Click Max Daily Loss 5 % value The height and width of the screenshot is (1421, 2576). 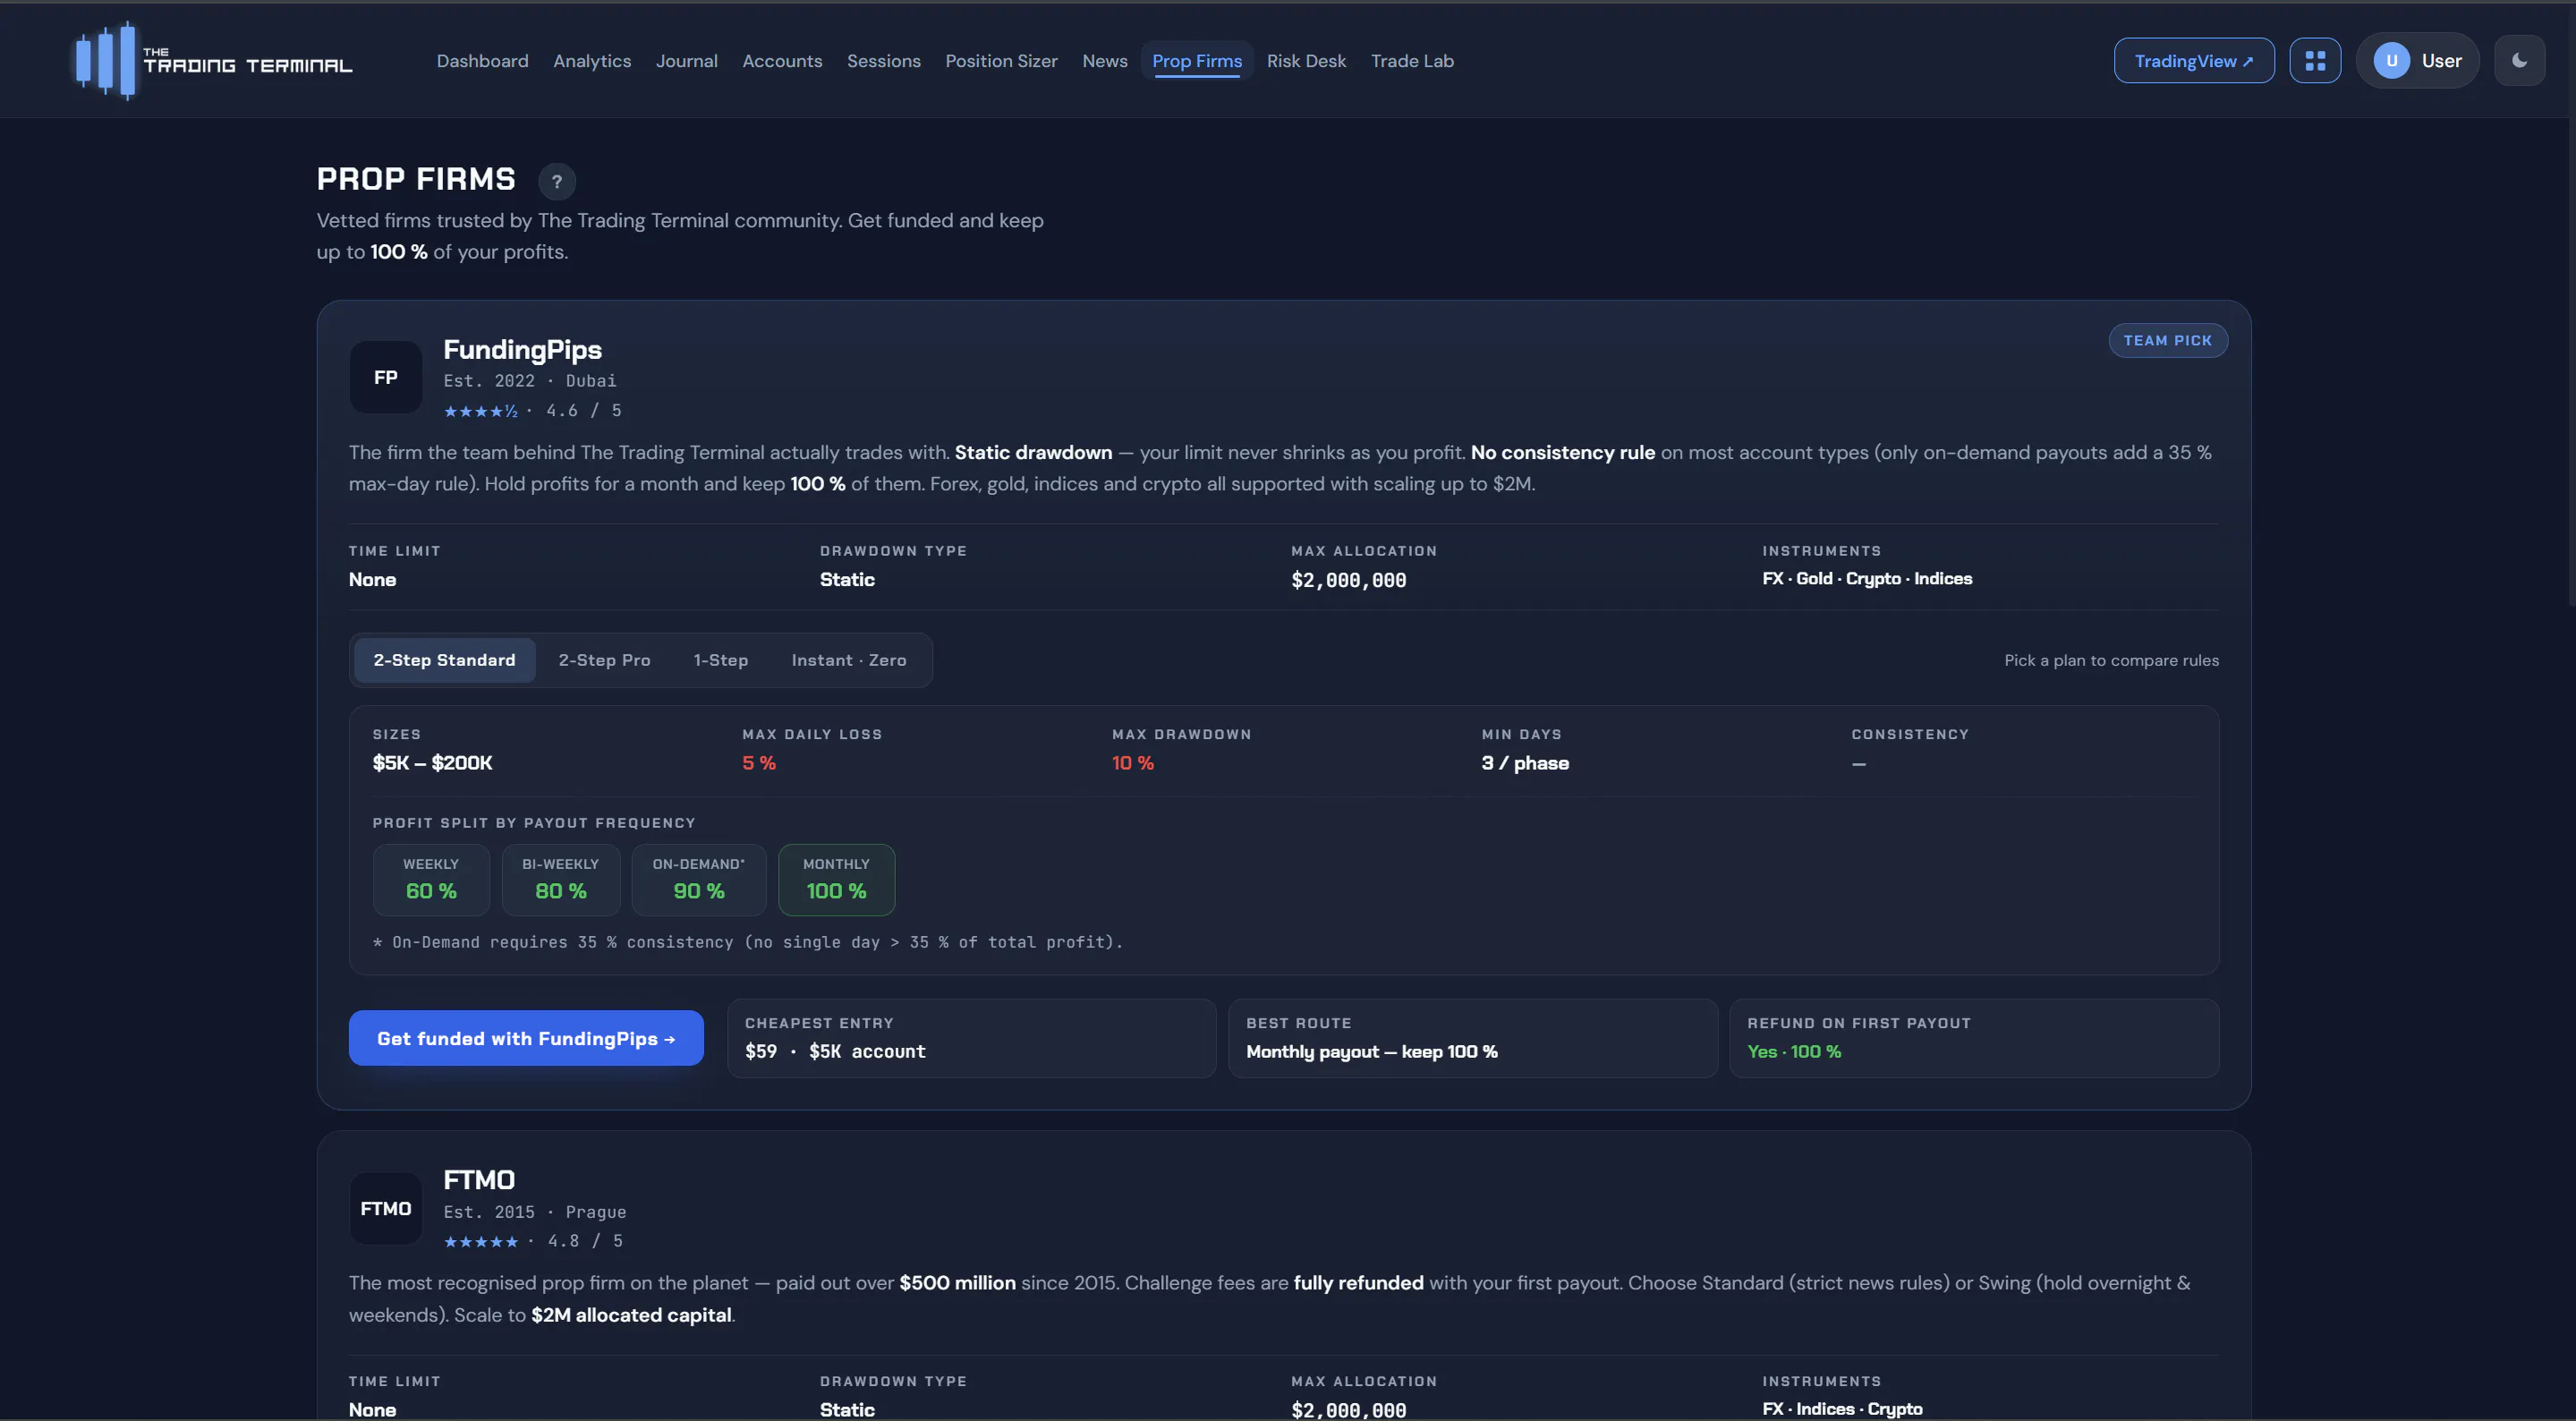[759, 763]
